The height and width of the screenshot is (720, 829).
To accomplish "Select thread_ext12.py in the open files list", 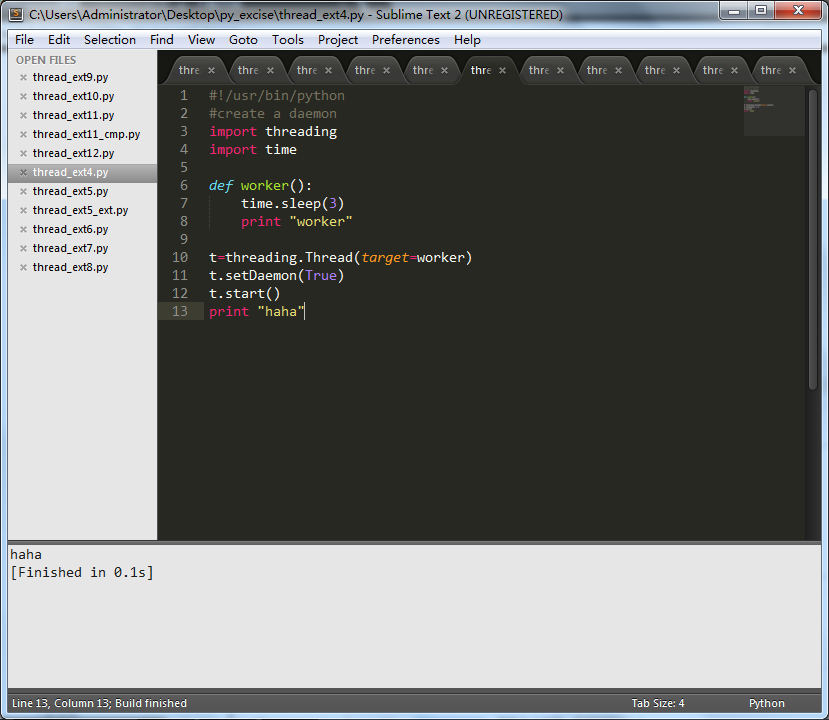I will (x=73, y=154).
